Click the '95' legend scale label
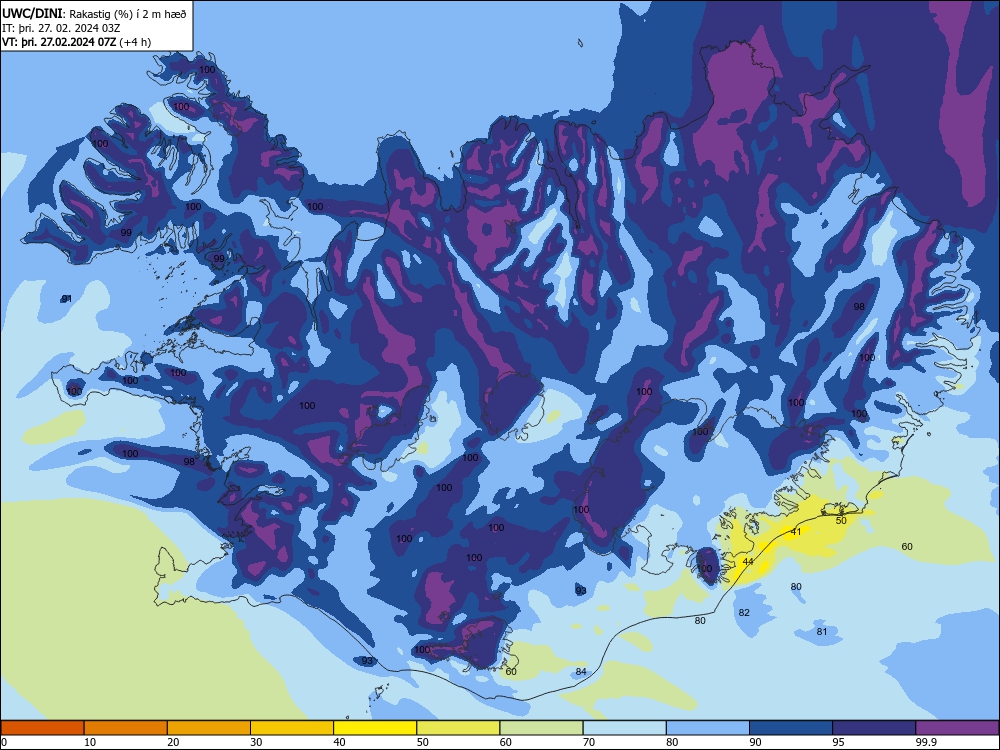Viewport: 1000px width, 750px height. (839, 742)
